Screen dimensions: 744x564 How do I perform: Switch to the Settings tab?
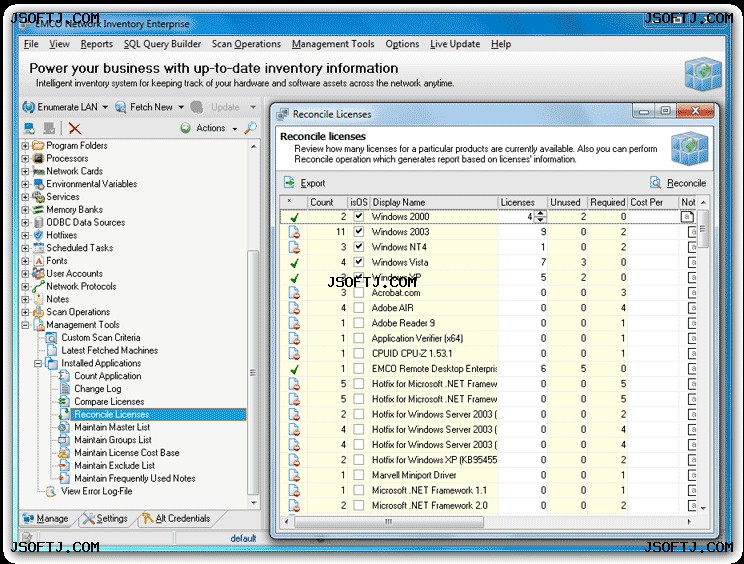click(105, 518)
